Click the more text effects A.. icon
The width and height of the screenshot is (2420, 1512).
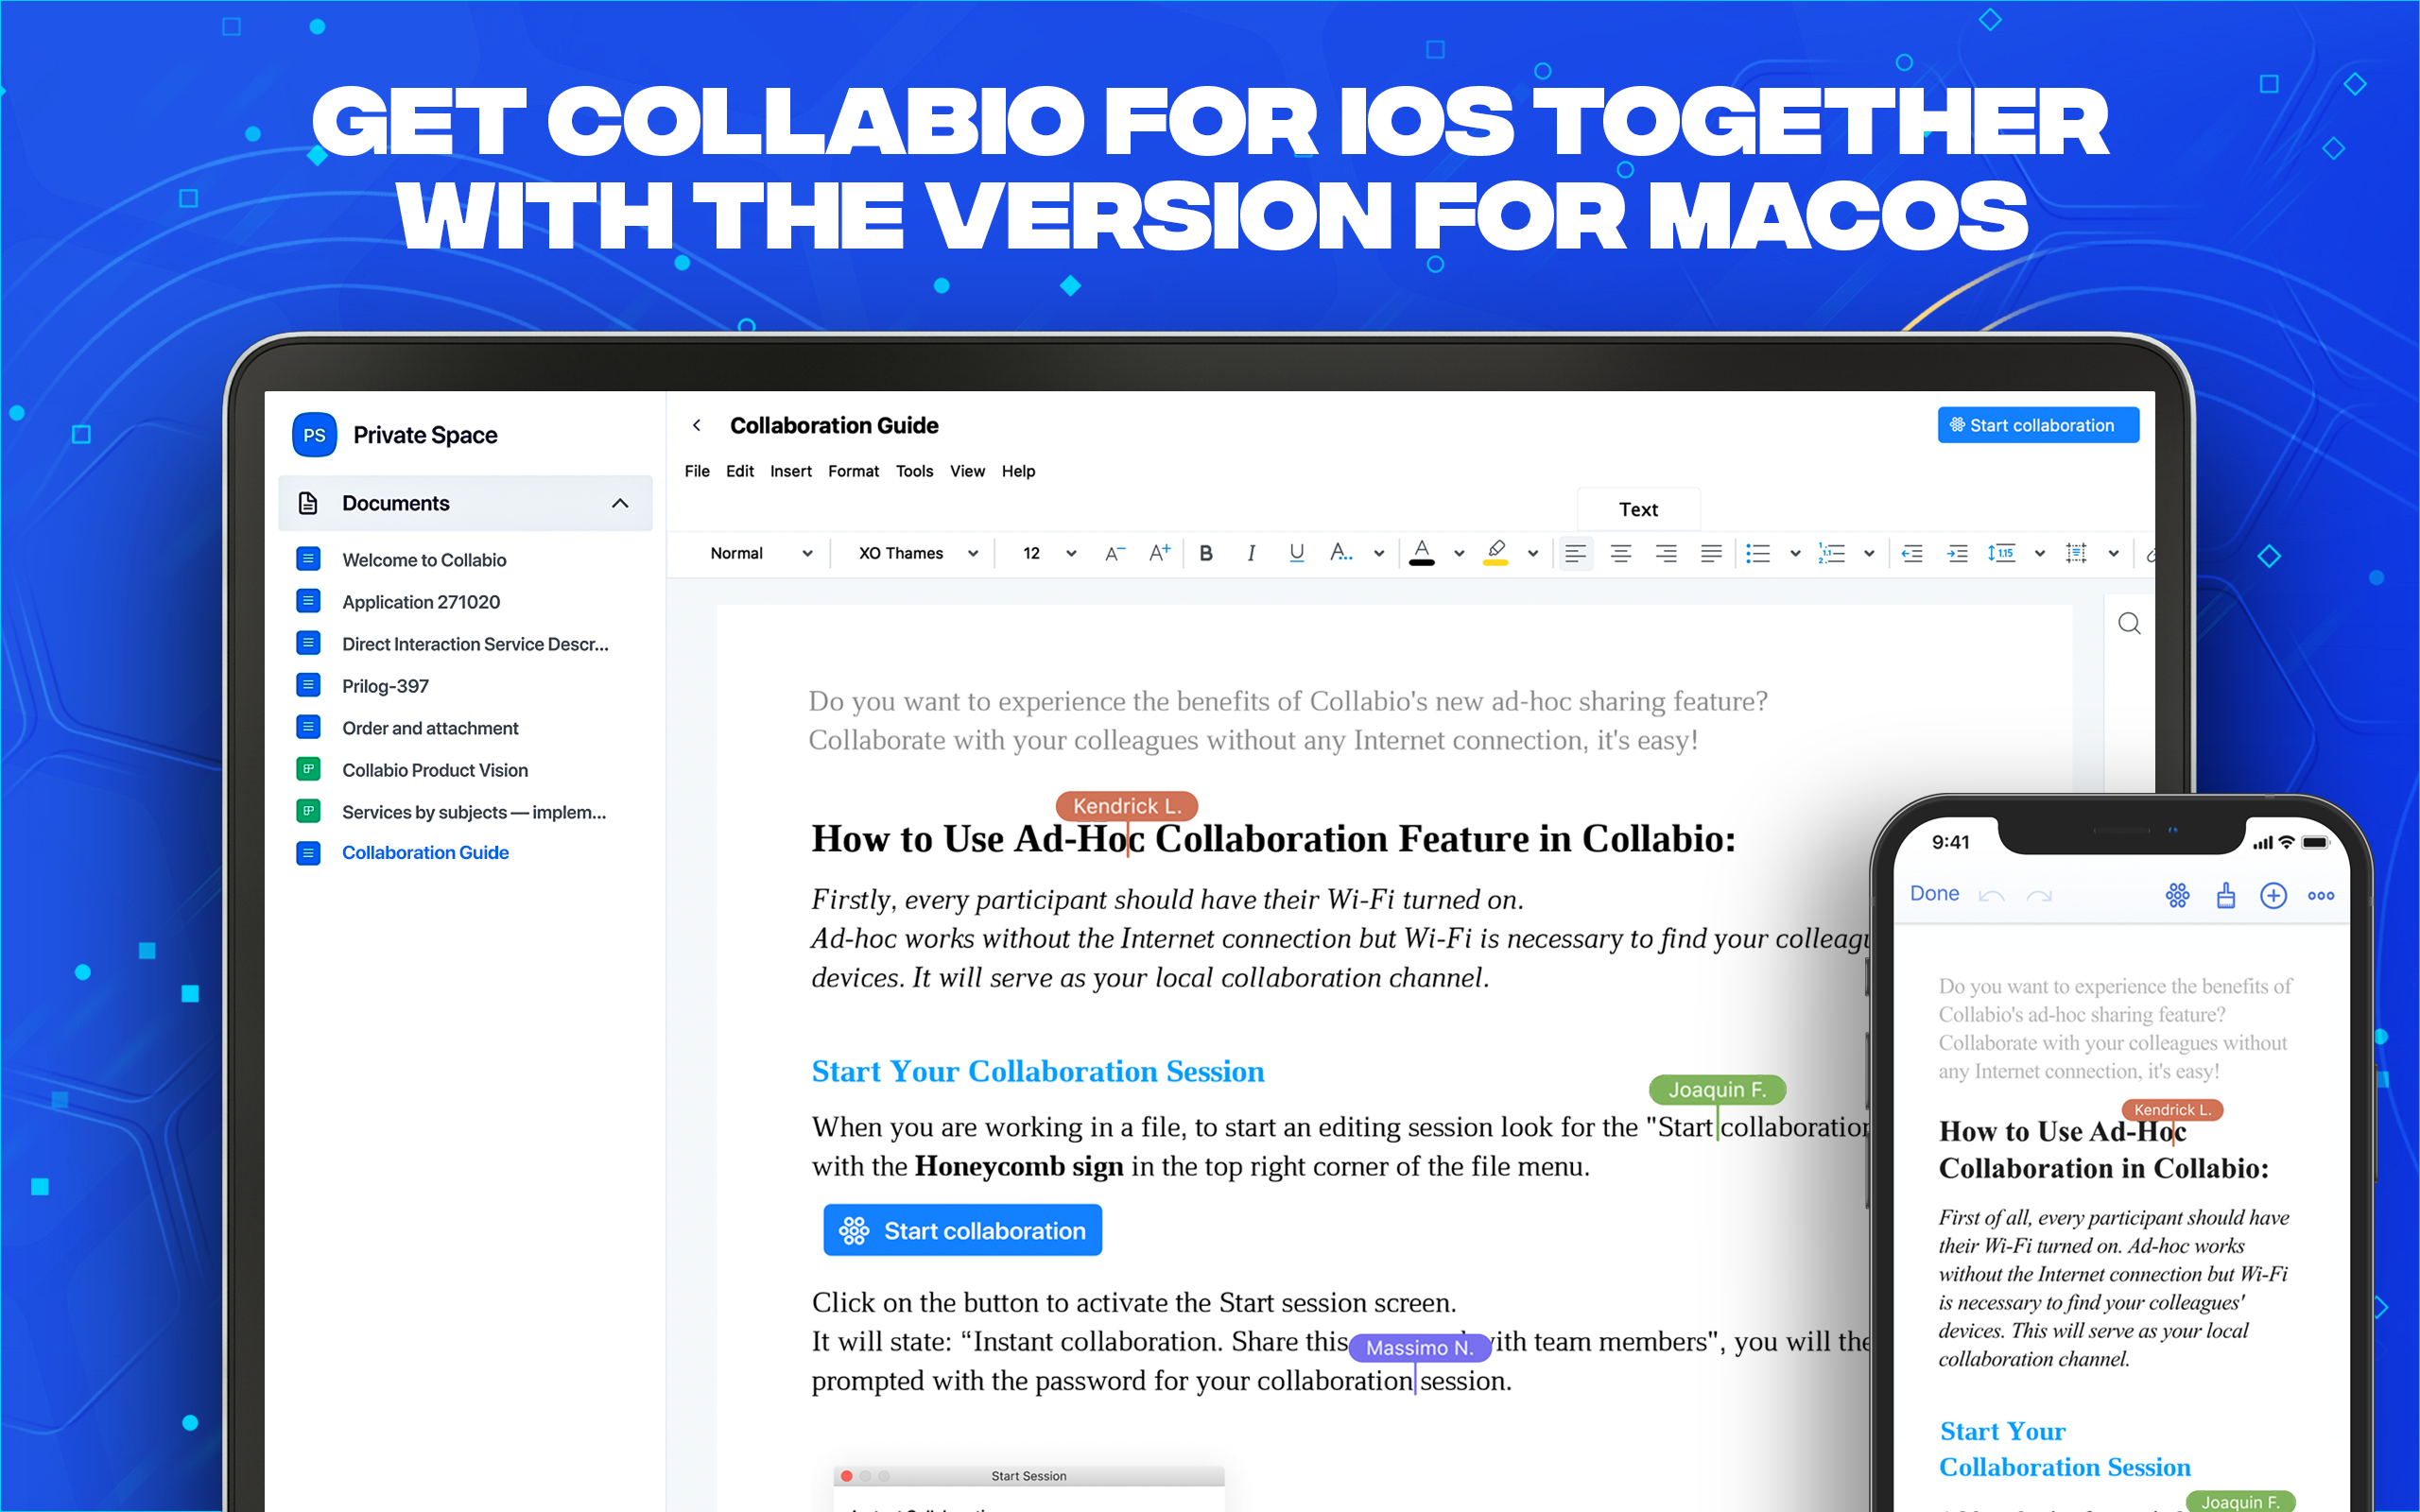coord(1341,552)
